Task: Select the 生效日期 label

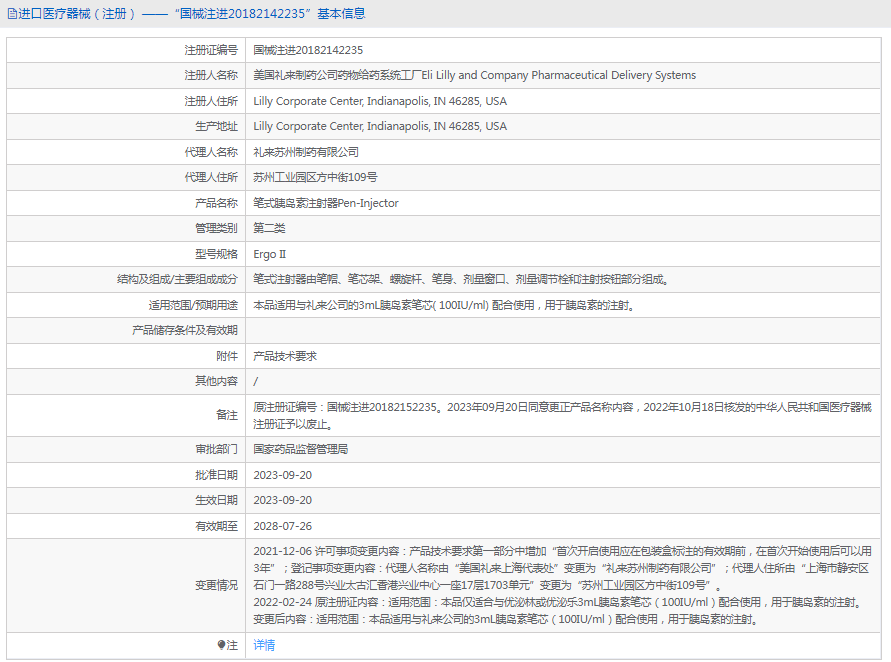Action: pyautogui.click(x=216, y=500)
